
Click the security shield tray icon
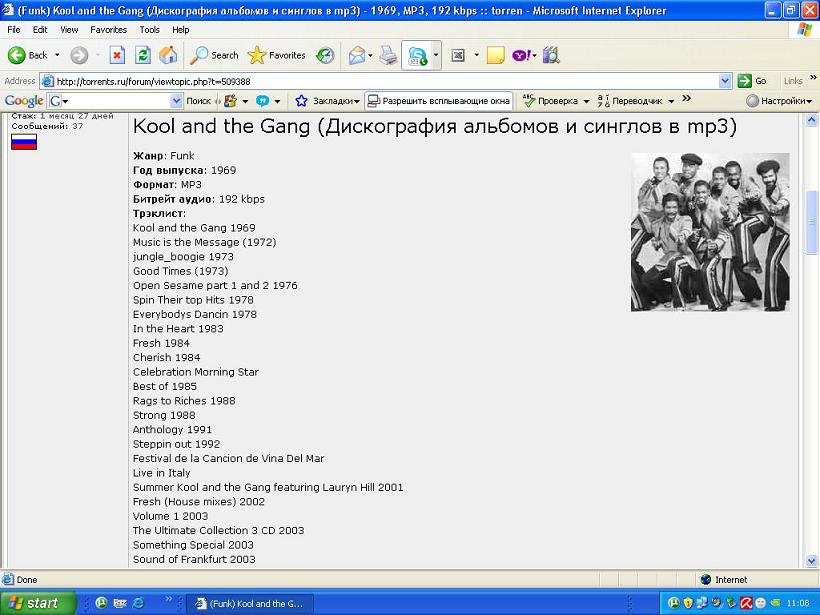[x=688, y=603]
